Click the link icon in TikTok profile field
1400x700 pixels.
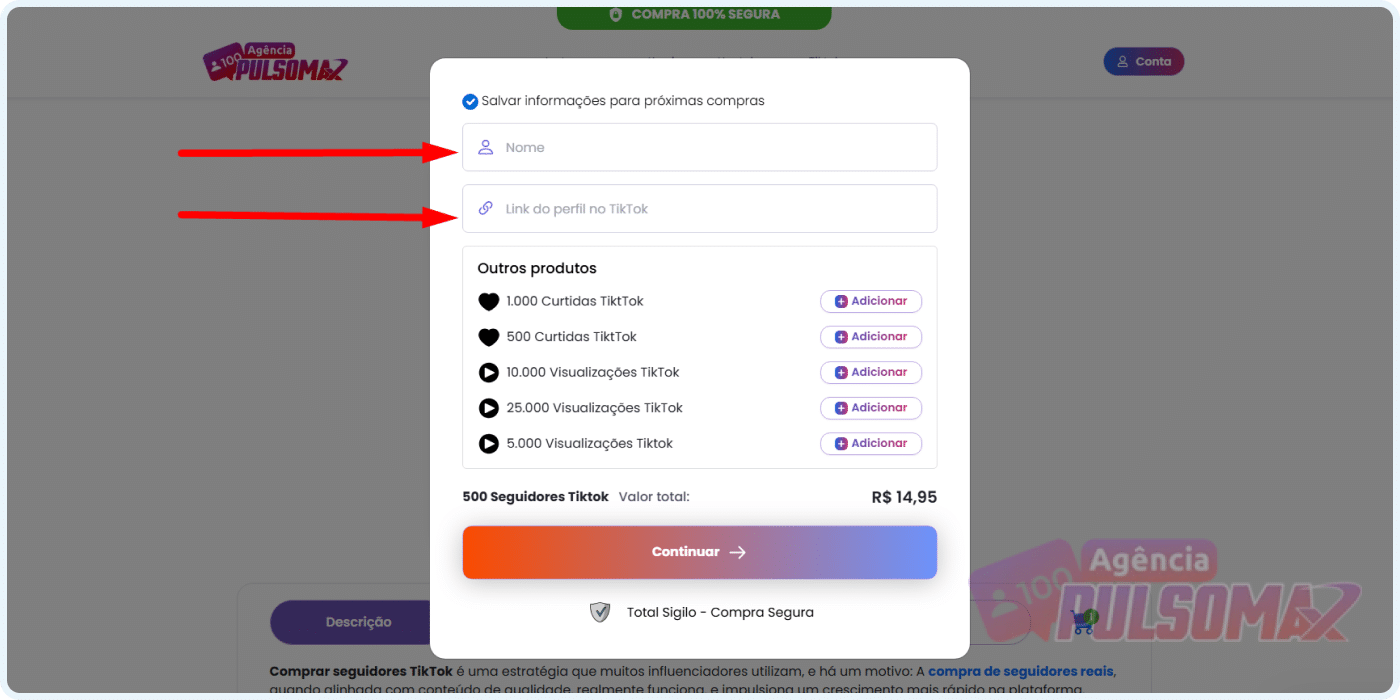tap(486, 208)
